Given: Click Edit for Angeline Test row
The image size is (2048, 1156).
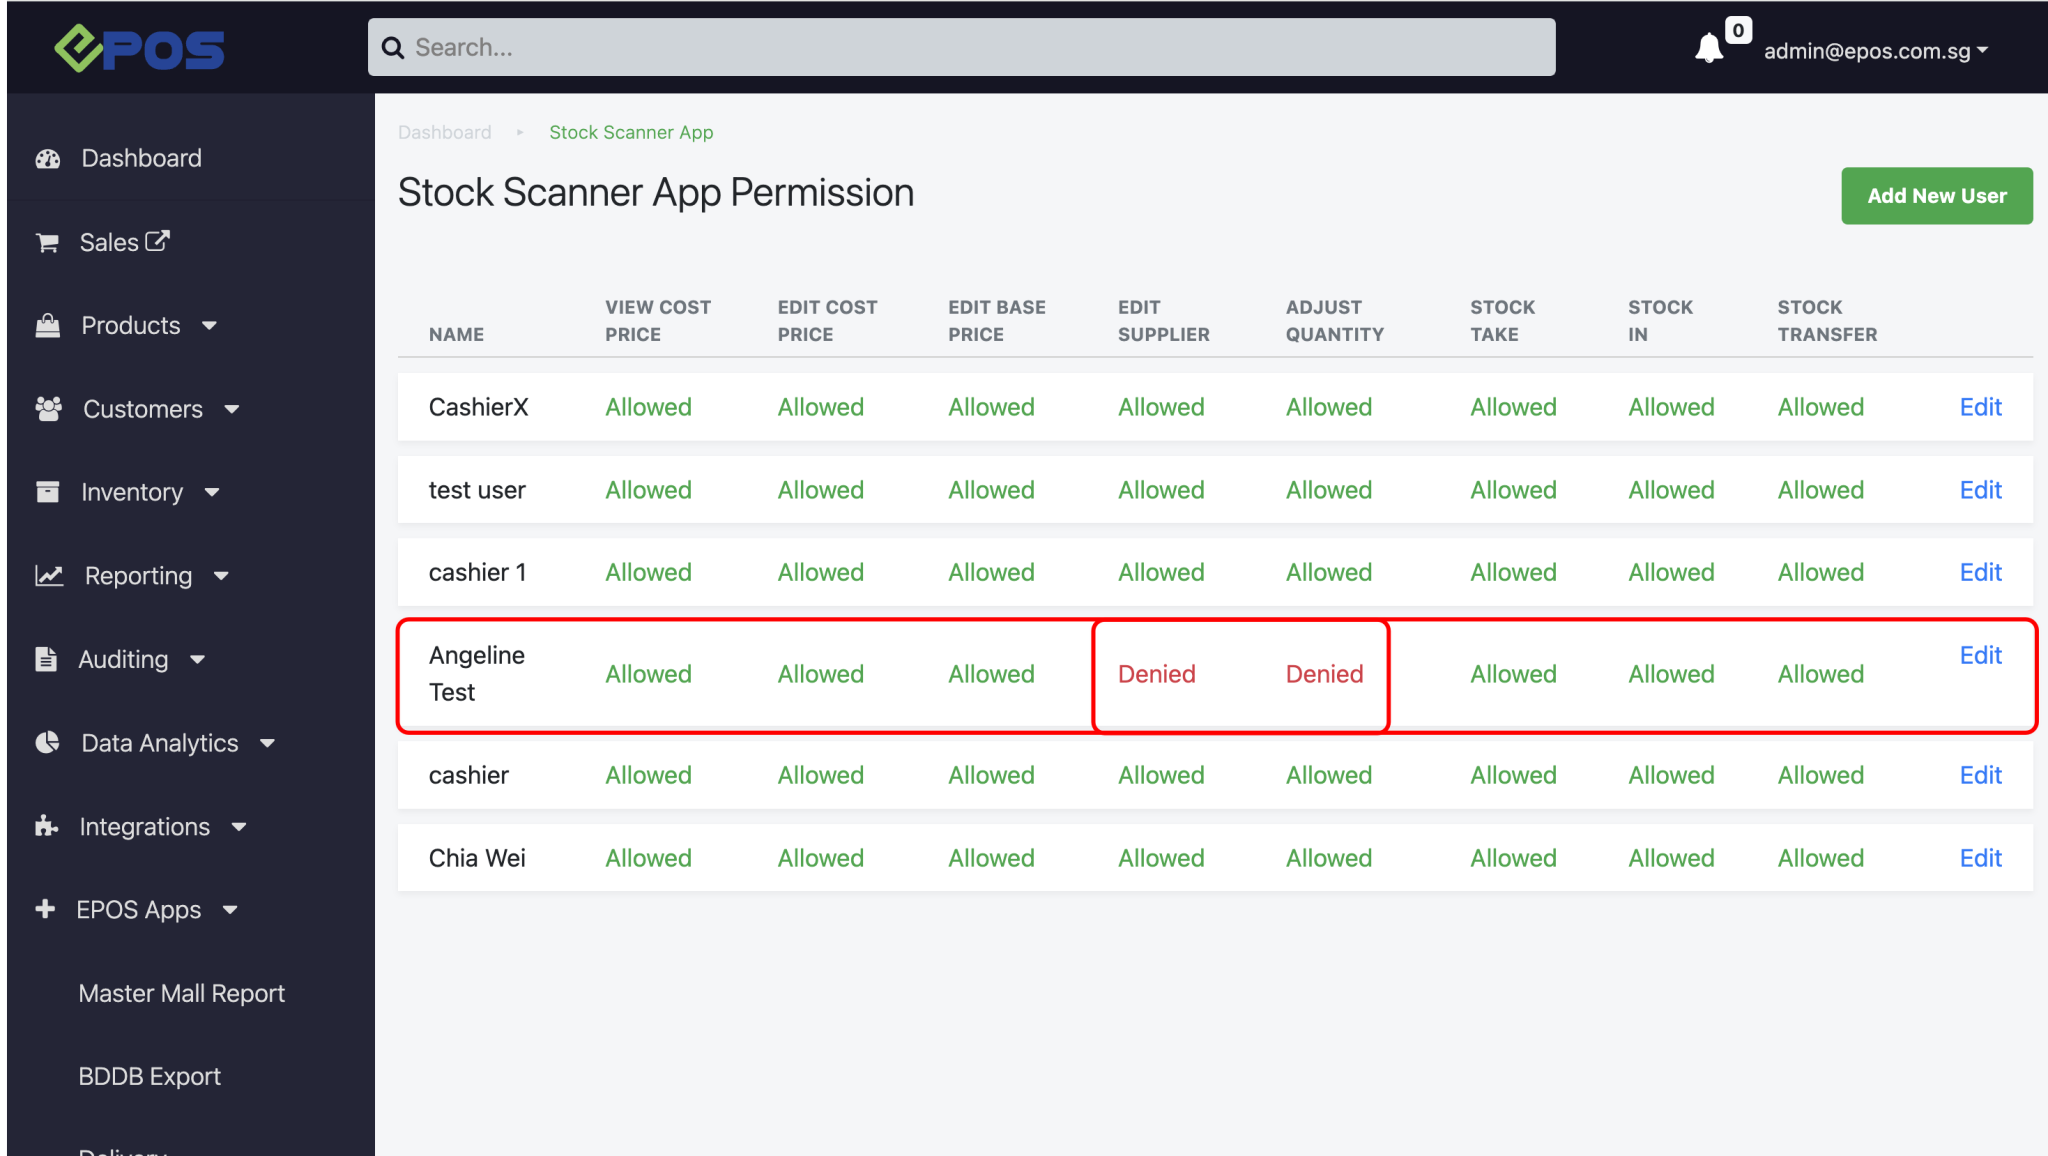Looking at the screenshot, I should click(1980, 655).
